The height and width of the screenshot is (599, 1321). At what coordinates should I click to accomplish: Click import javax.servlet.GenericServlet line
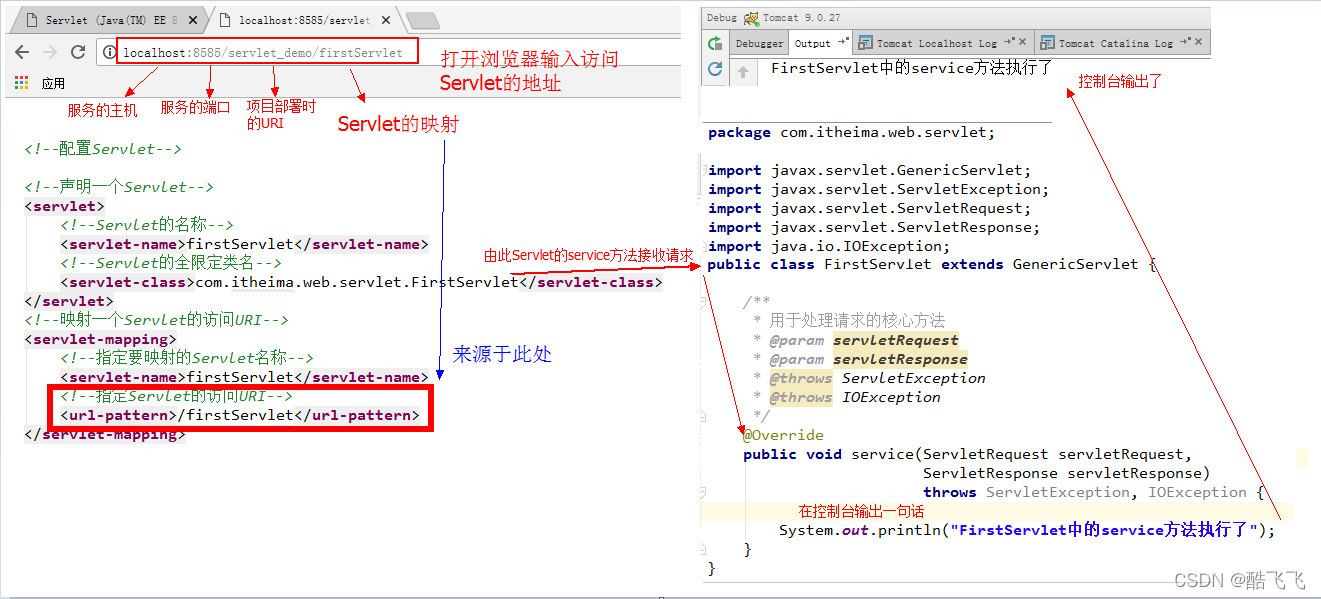(x=869, y=170)
